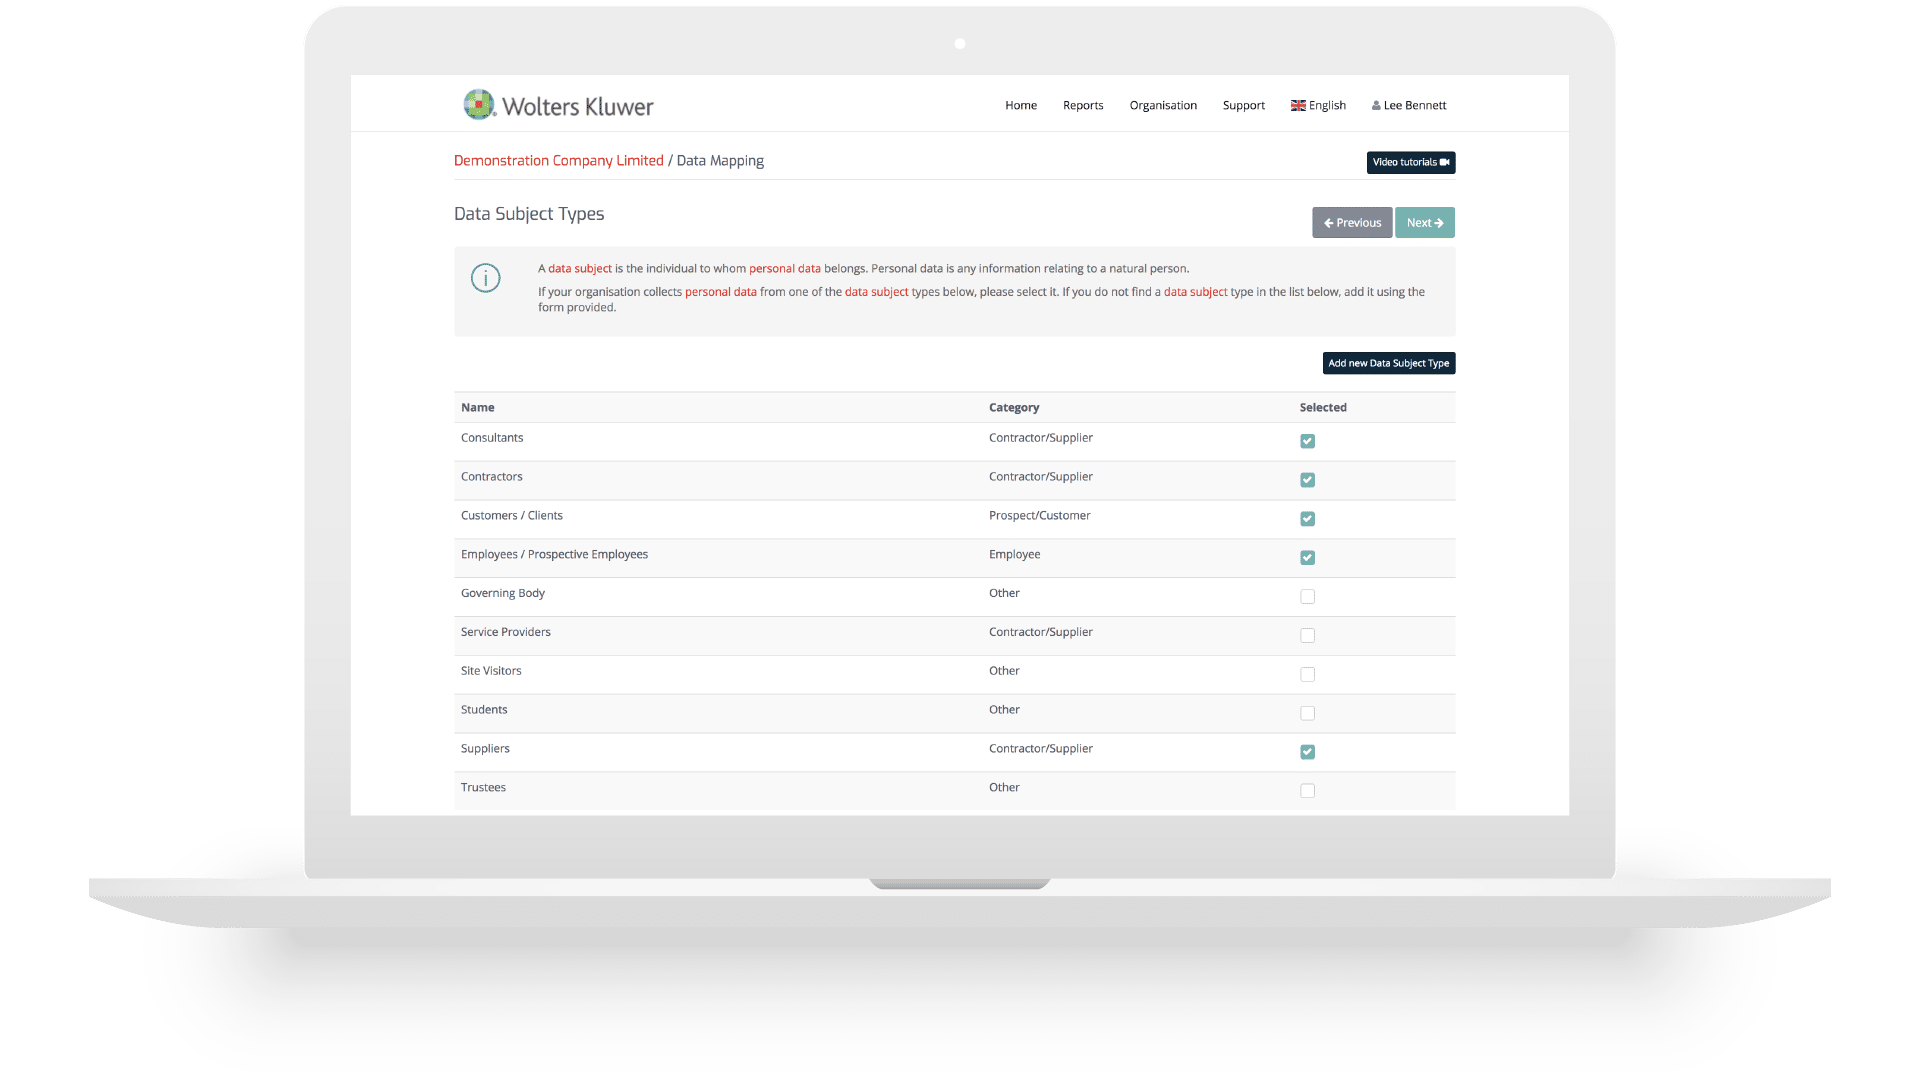The image size is (1920, 1081).
Task: Click the Selected column header
Action: click(x=1323, y=407)
